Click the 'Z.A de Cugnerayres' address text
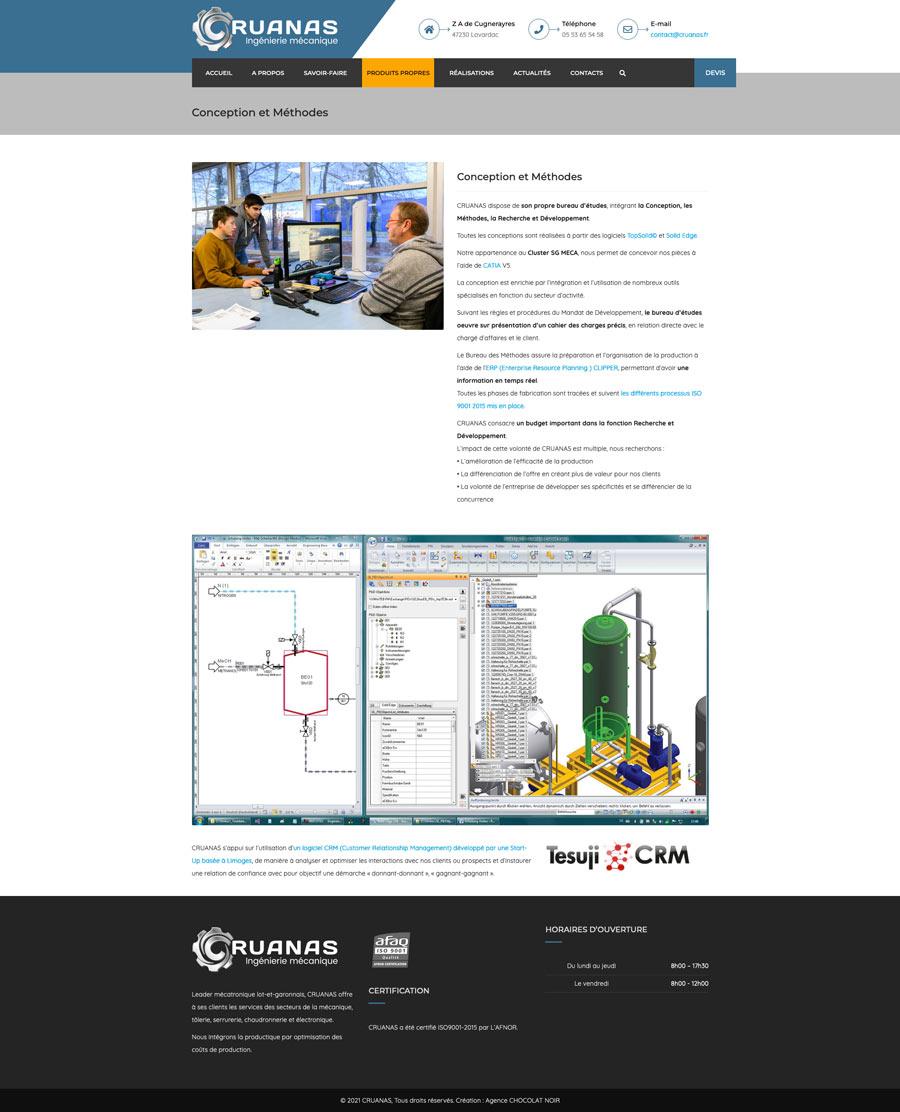The image size is (900, 1112). point(483,24)
